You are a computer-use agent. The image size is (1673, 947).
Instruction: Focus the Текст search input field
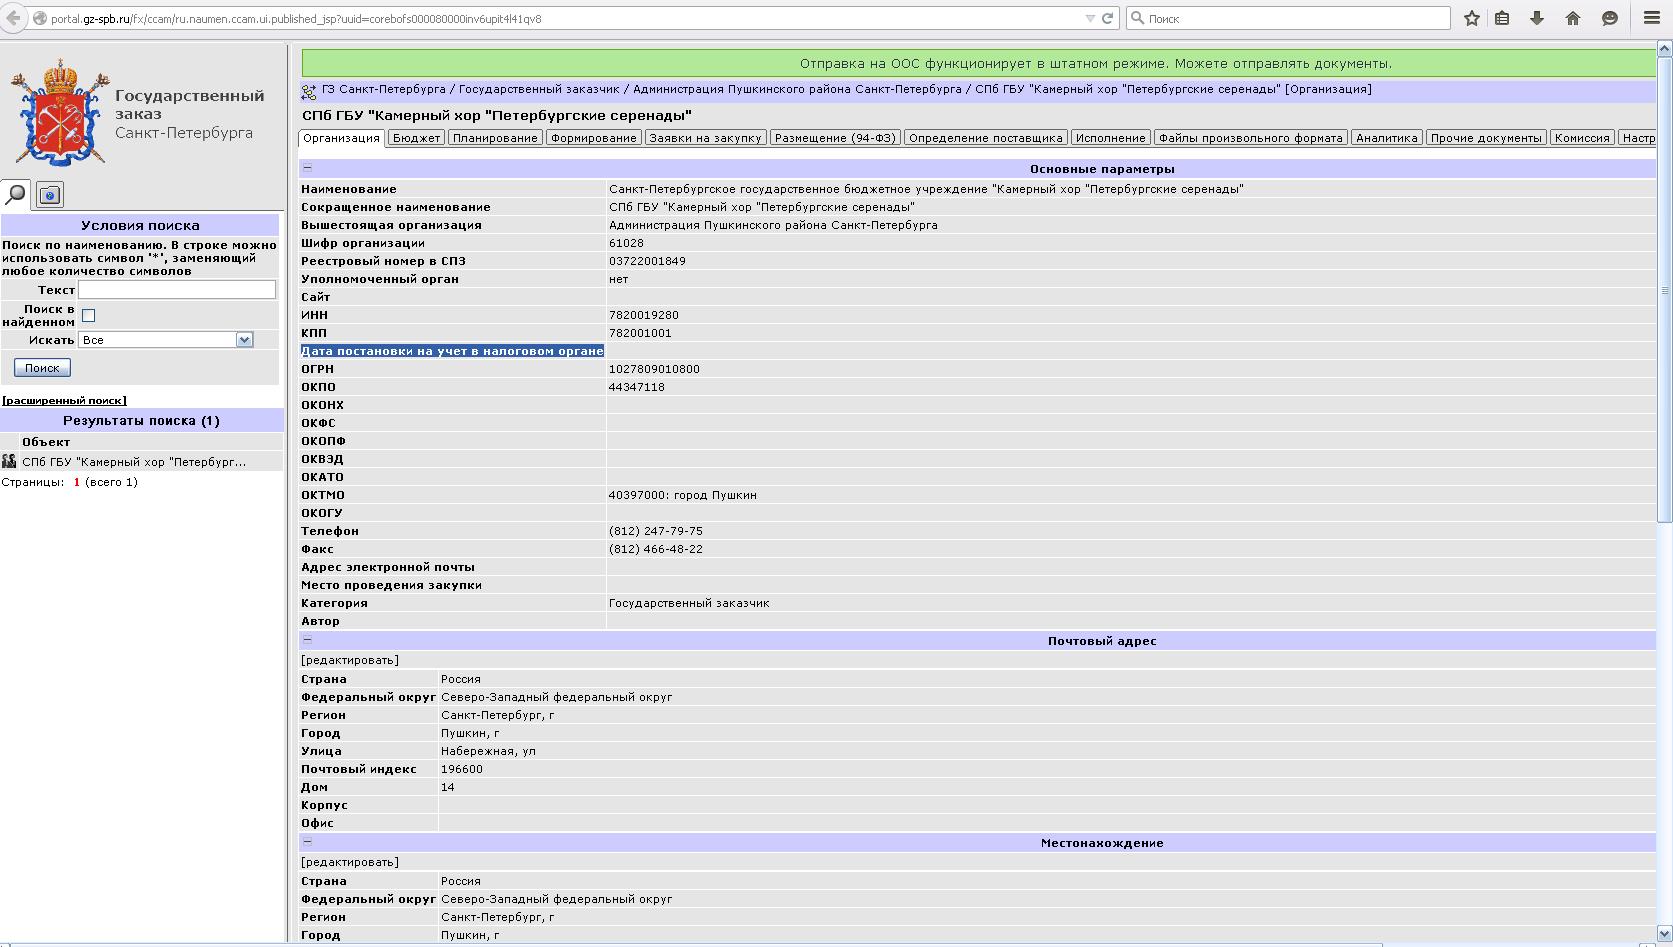point(177,289)
